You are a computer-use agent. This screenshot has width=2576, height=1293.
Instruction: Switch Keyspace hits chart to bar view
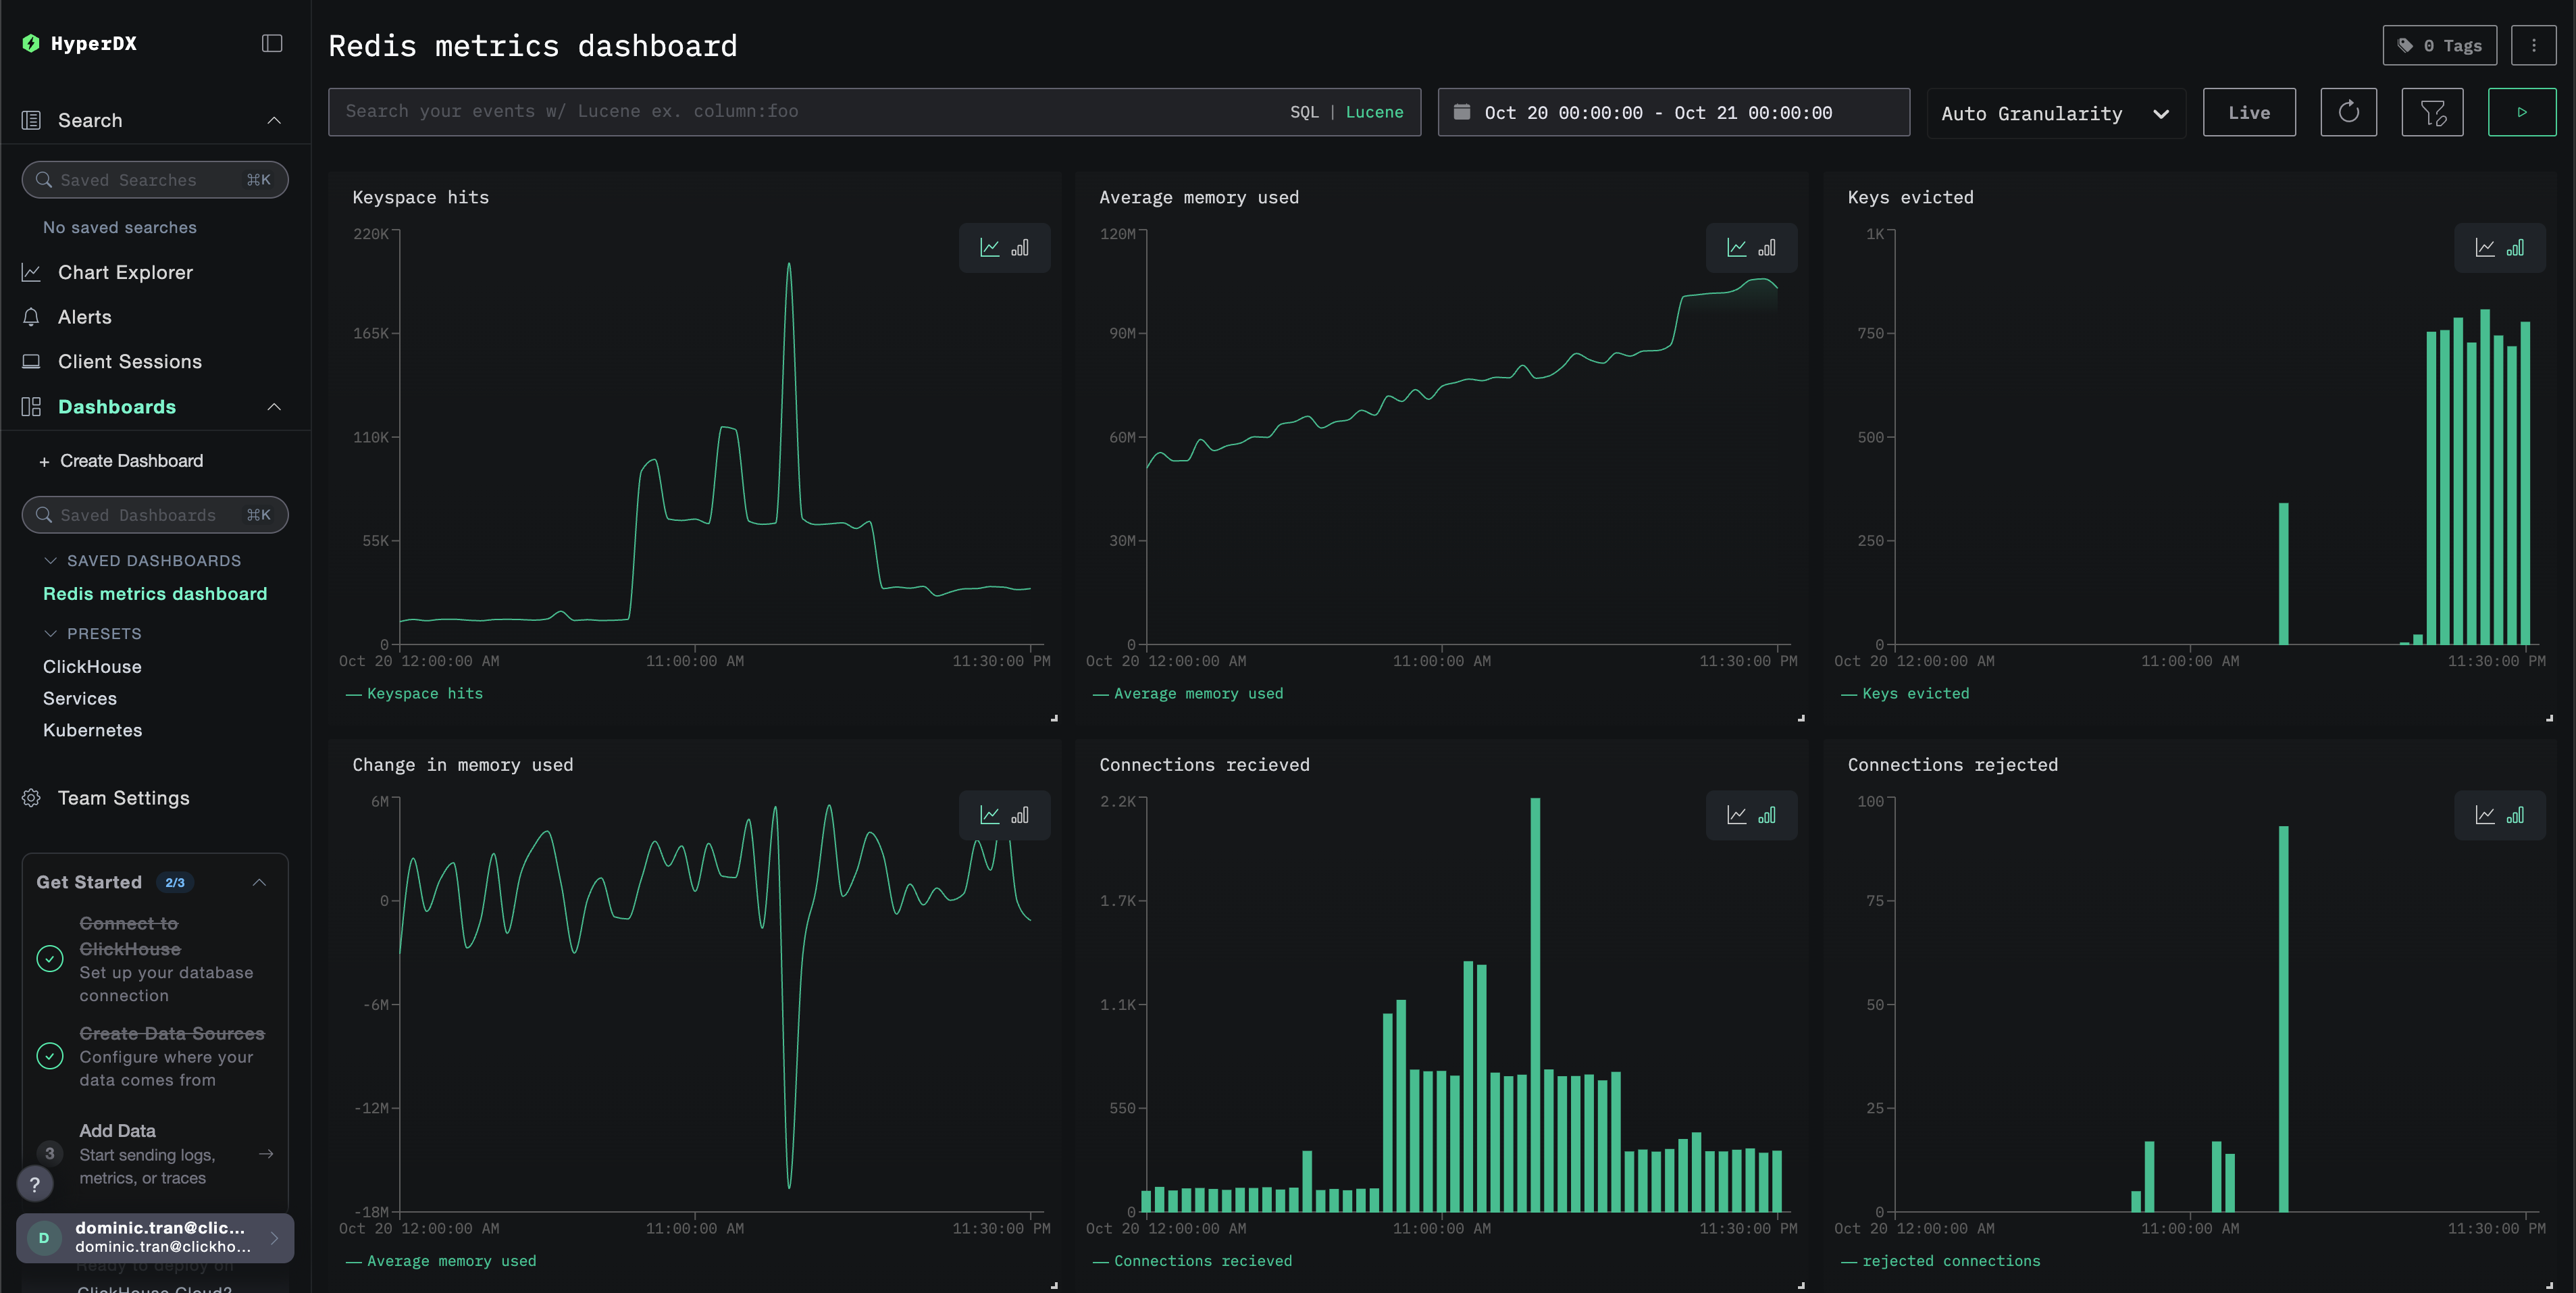point(1020,248)
